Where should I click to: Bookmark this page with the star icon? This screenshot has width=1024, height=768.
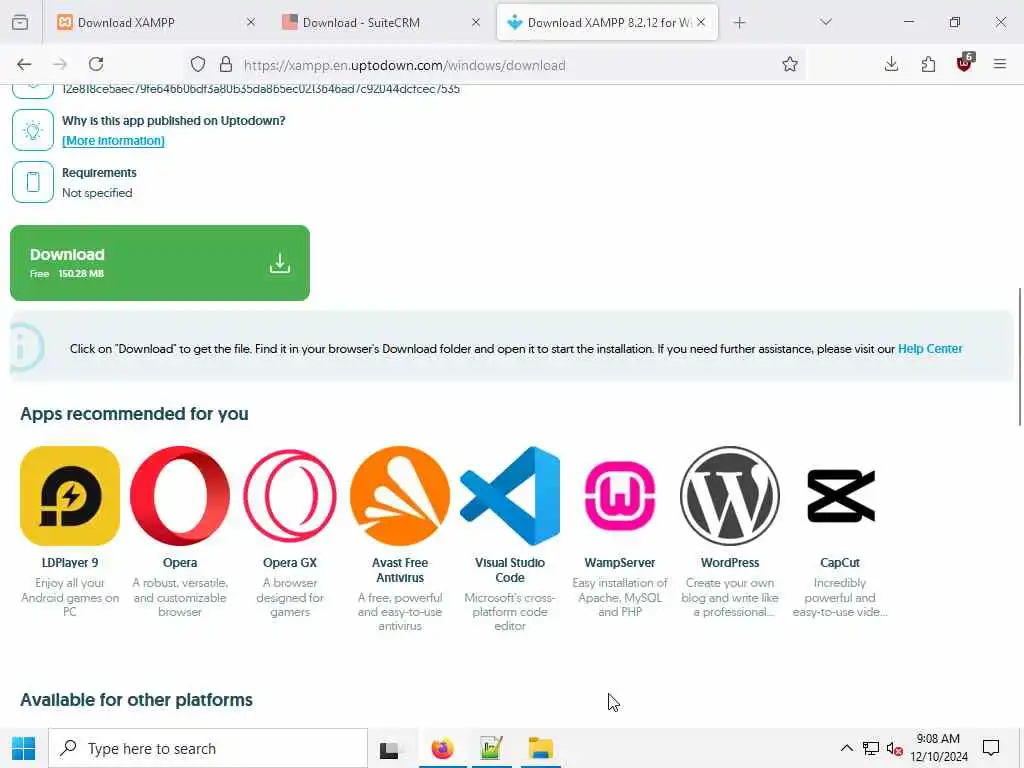click(x=790, y=64)
